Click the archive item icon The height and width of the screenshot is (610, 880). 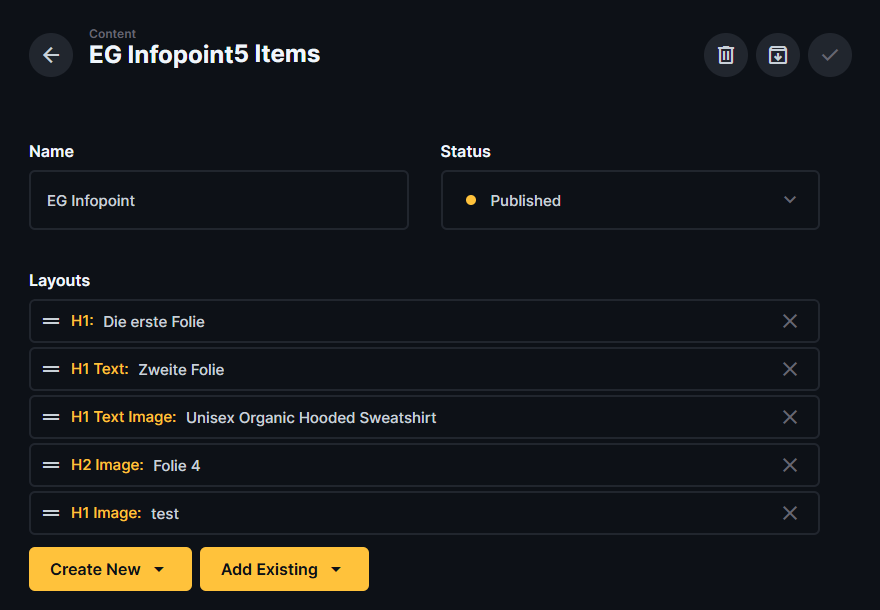(778, 55)
